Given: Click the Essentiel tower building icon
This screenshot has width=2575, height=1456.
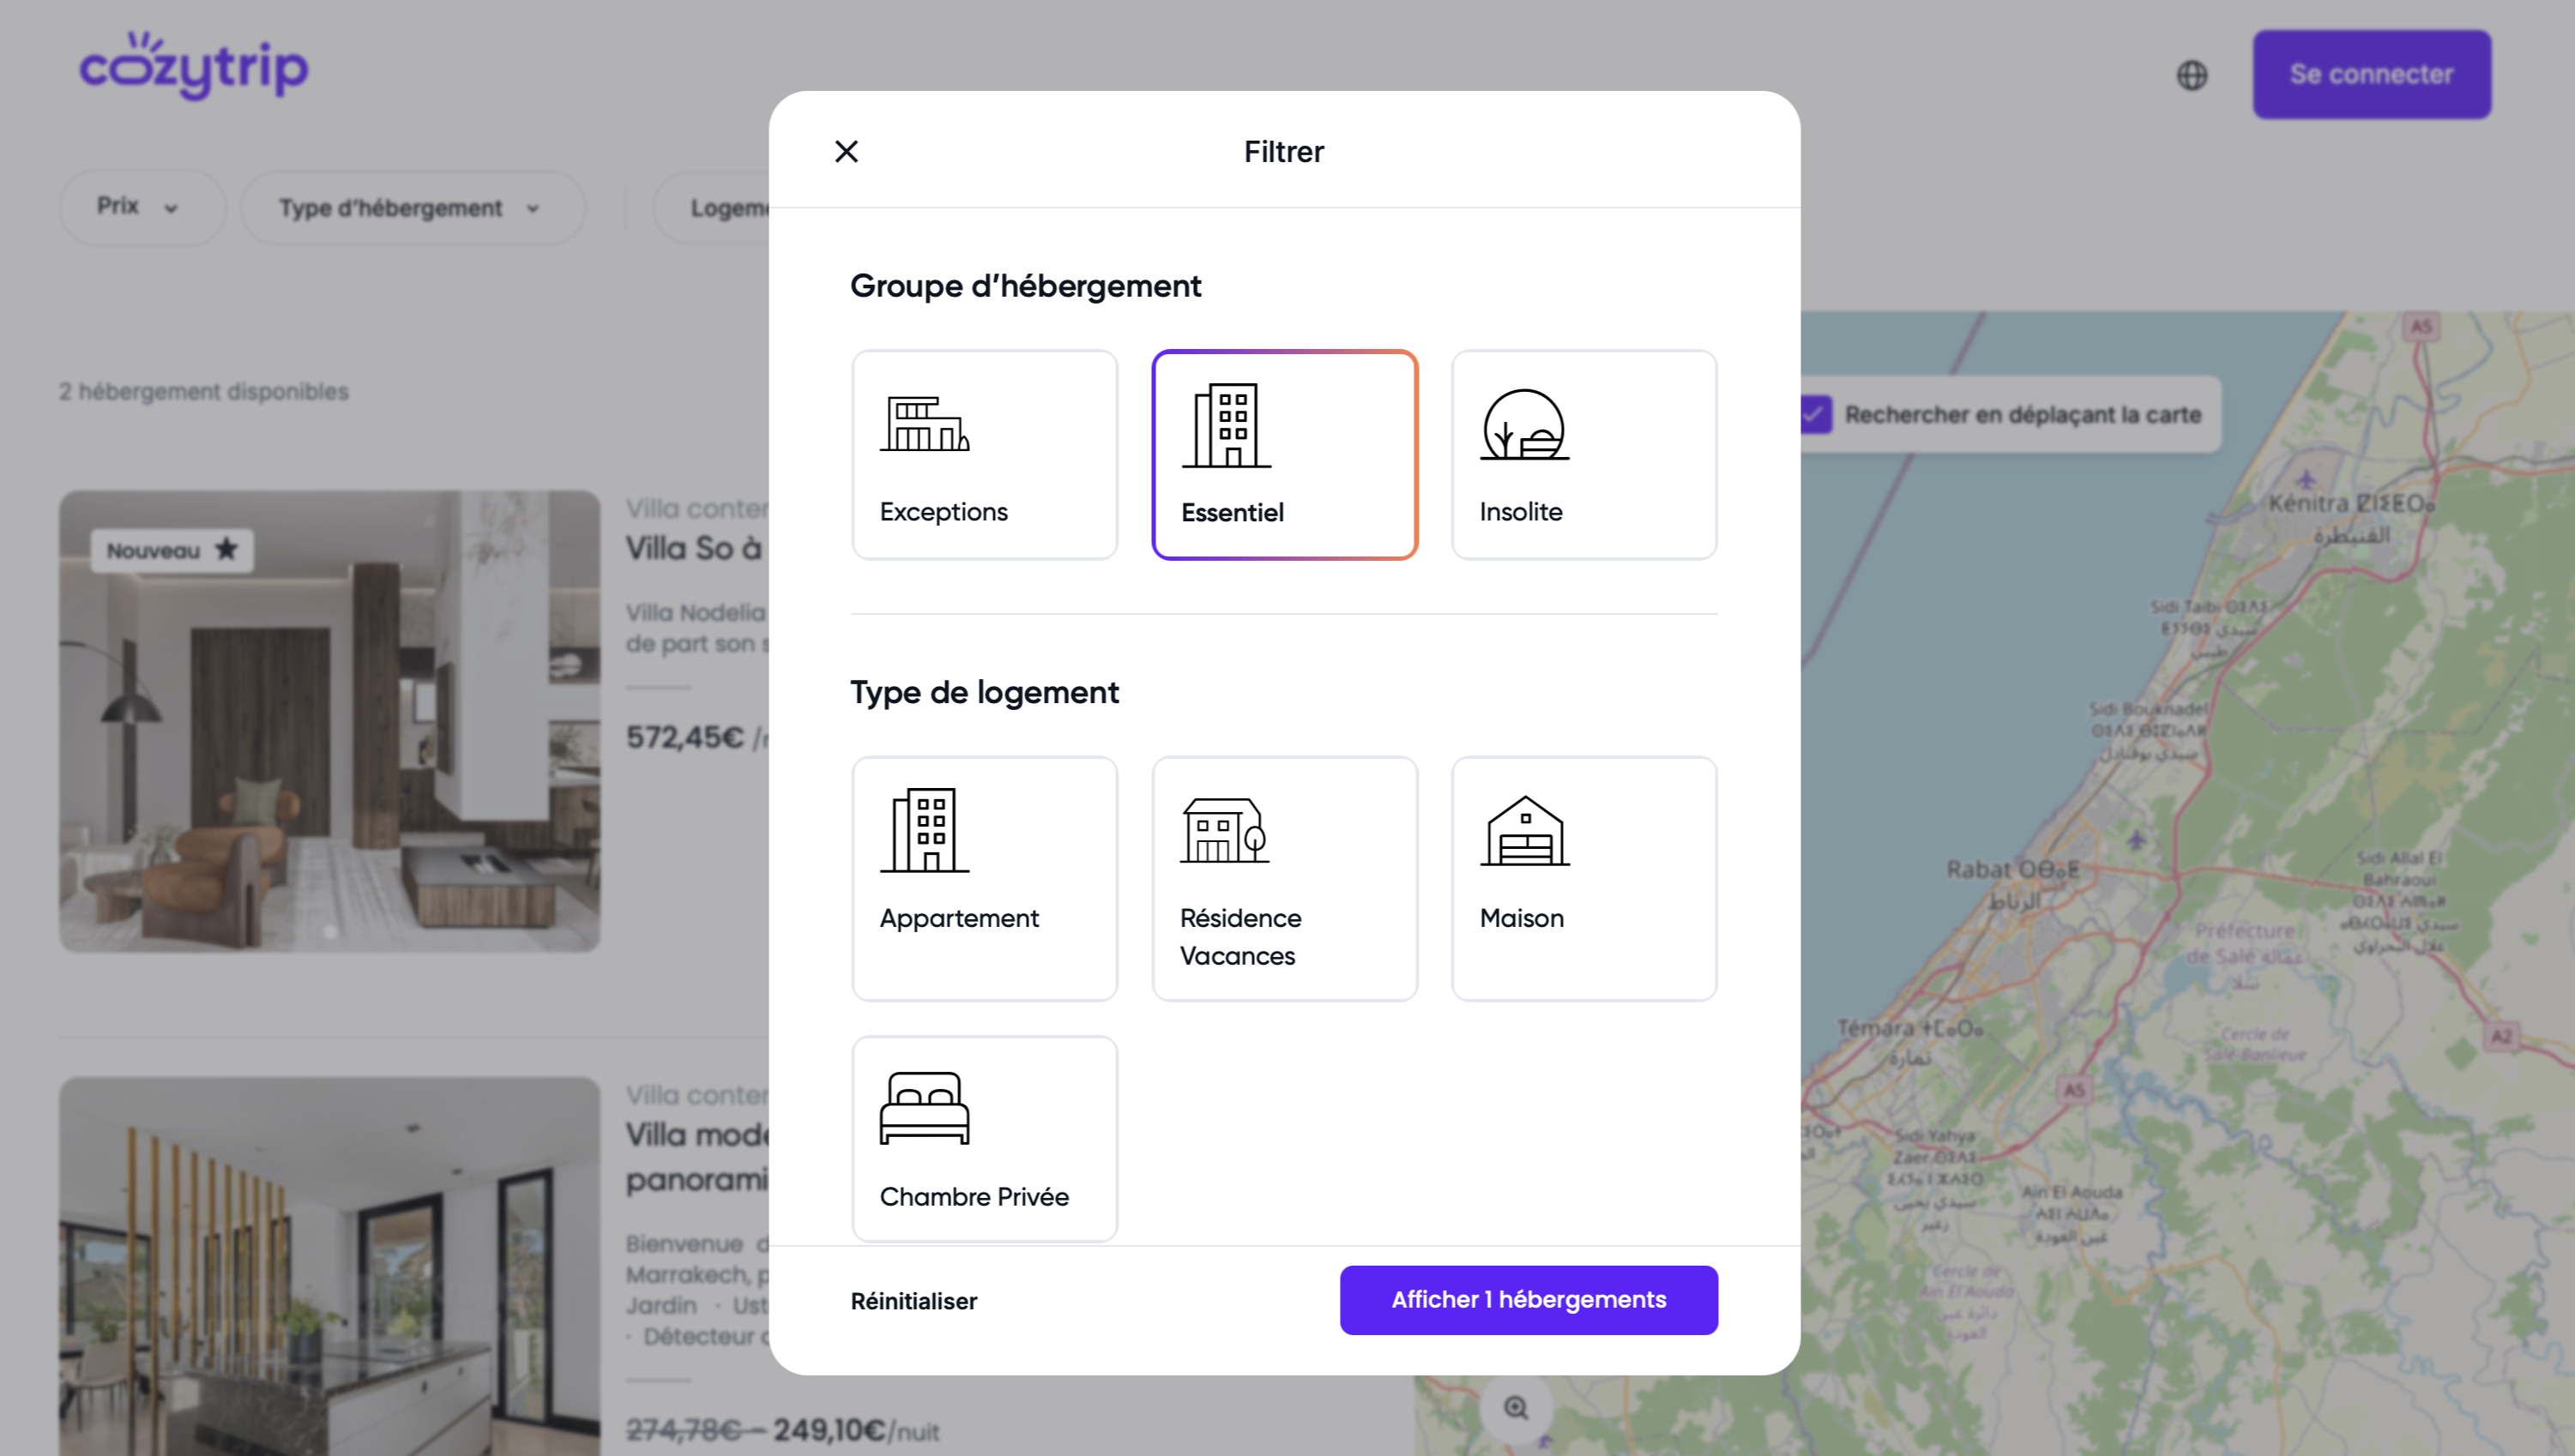Looking at the screenshot, I should tap(1226, 425).
